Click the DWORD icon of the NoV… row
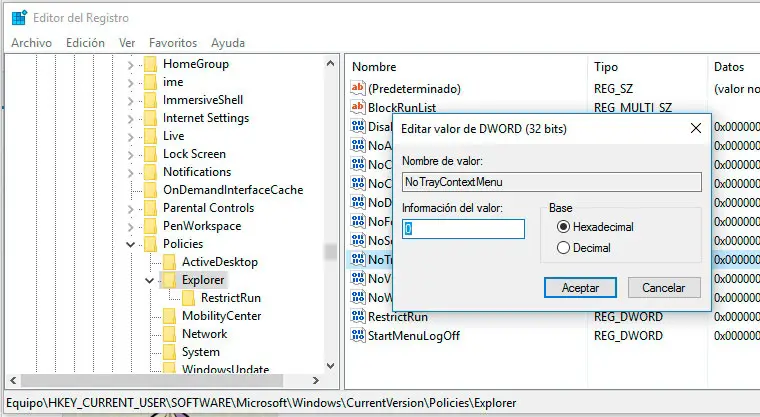 point(358,278)
